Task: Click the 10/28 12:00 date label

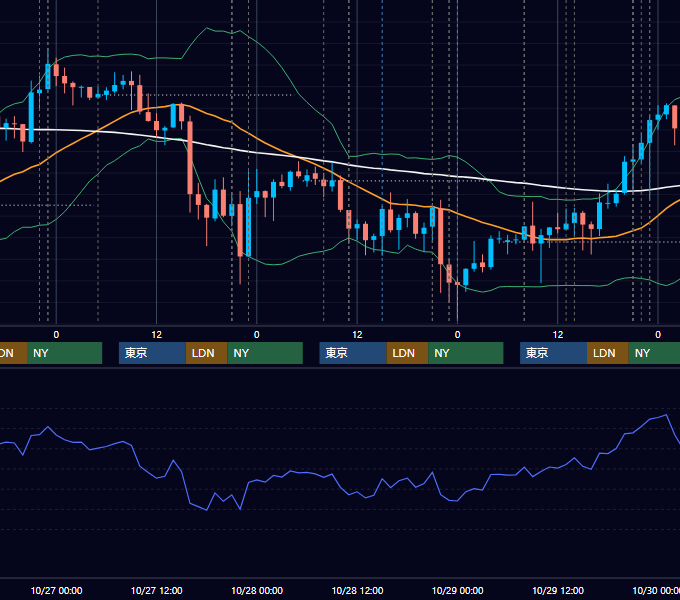Action: (357, 590)
